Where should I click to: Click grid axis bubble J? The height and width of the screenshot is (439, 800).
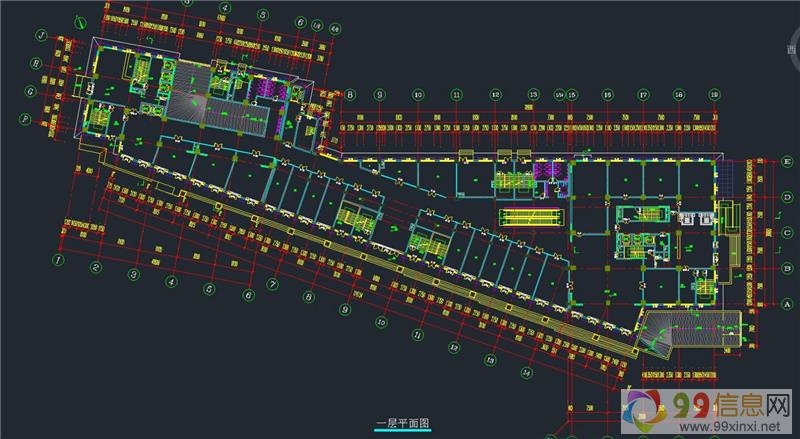(x=41, y=34)
